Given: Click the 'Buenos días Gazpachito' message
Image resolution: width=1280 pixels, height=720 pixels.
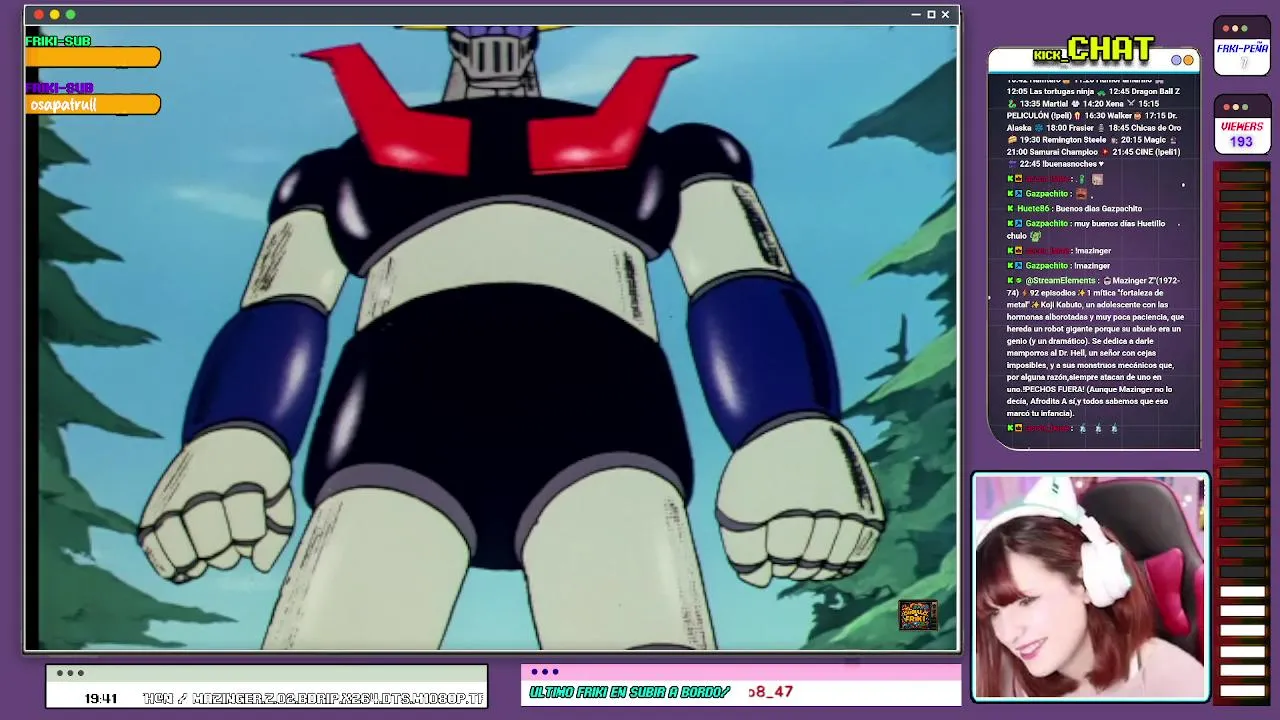Looking at the screenshot, I should point(1098,209).
